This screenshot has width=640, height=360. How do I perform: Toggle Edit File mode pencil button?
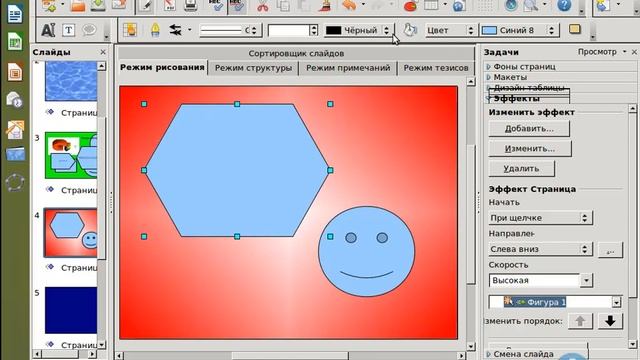(145, 6)
